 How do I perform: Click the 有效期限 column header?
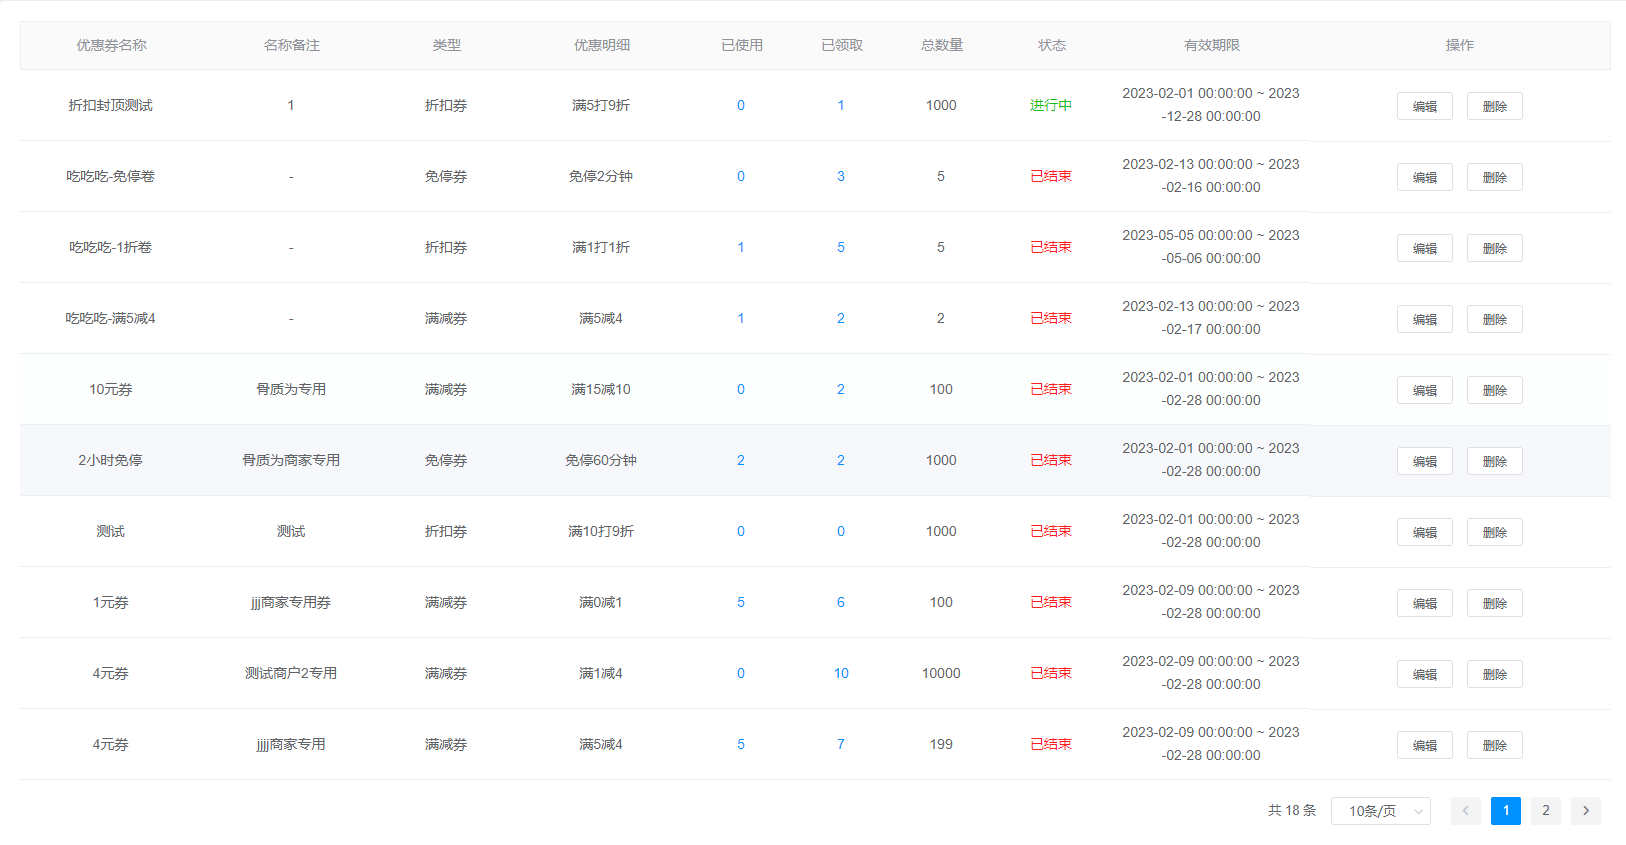(x=1211, y=45)
